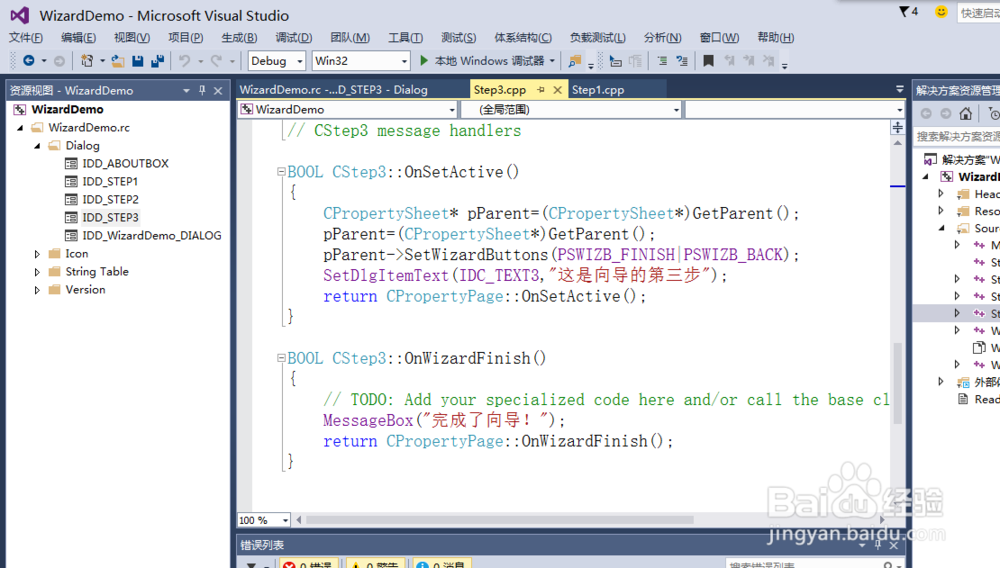Viewport: 1000px width, 568px height.
Task: Open the 调试(D) menu
Action: click(x=294, y=38)
